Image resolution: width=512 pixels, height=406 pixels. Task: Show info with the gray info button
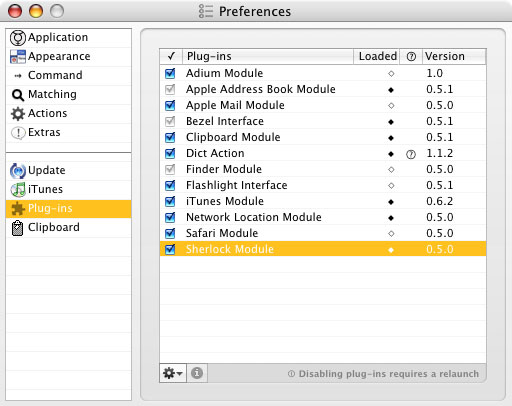(197, 373)
